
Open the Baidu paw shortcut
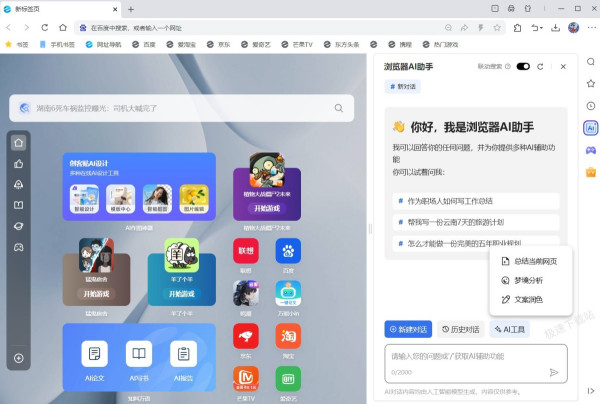click(288, 251)
